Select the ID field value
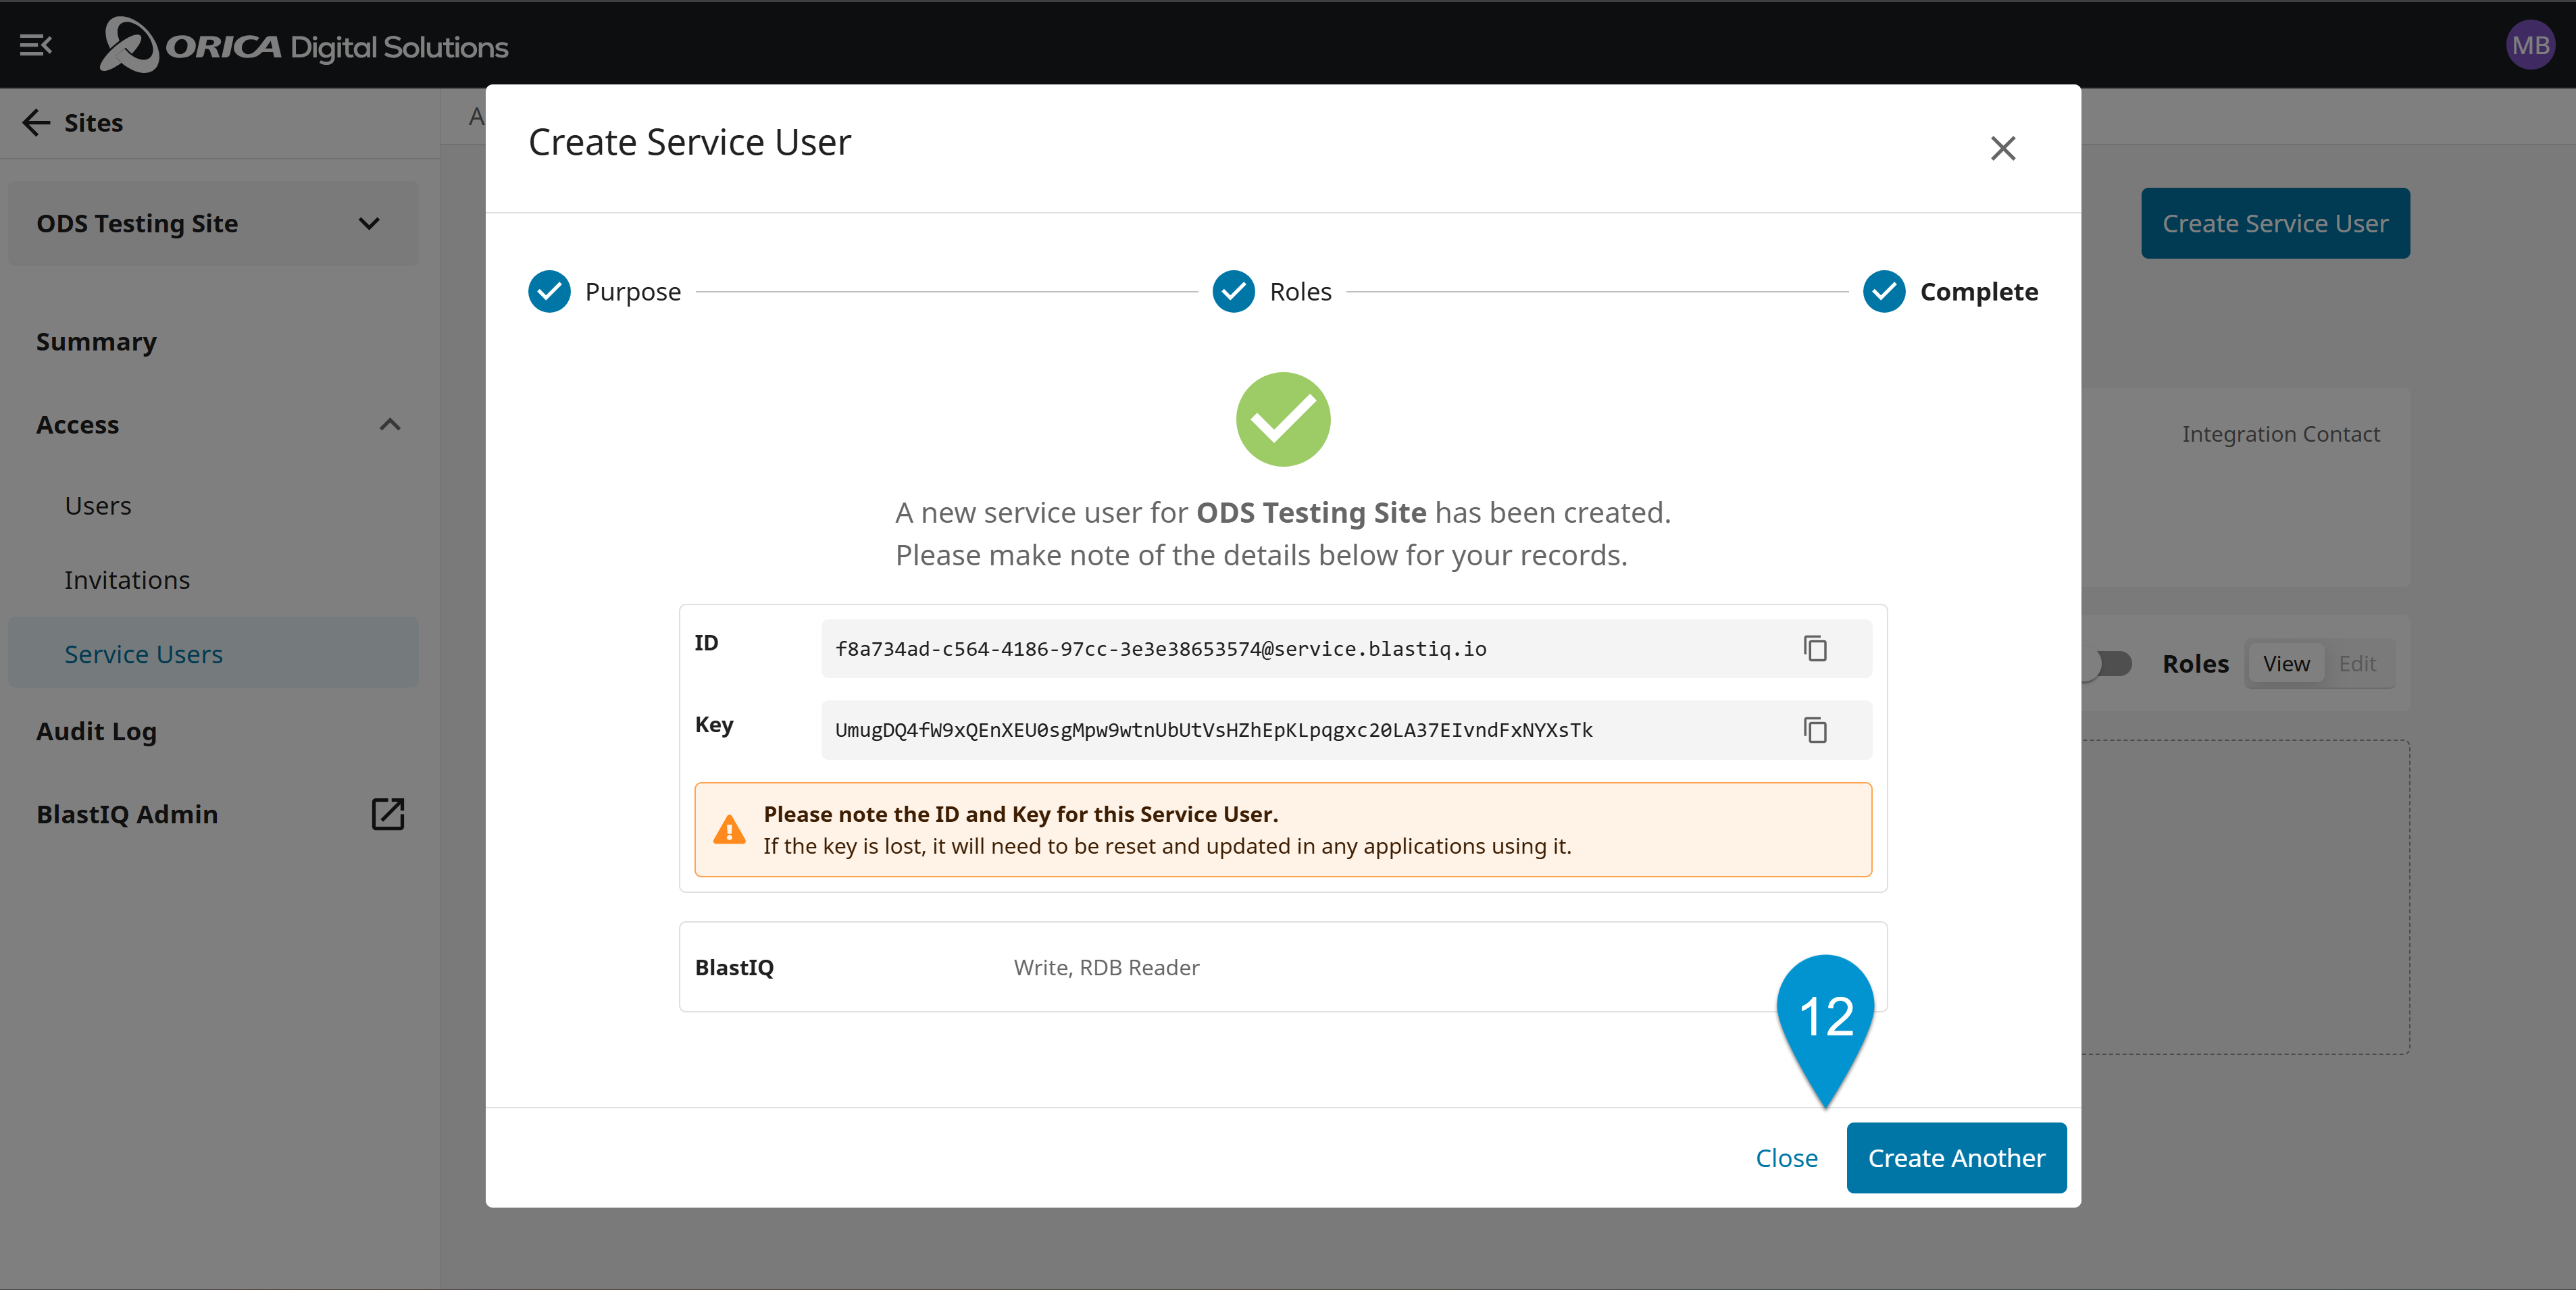 1160,649
